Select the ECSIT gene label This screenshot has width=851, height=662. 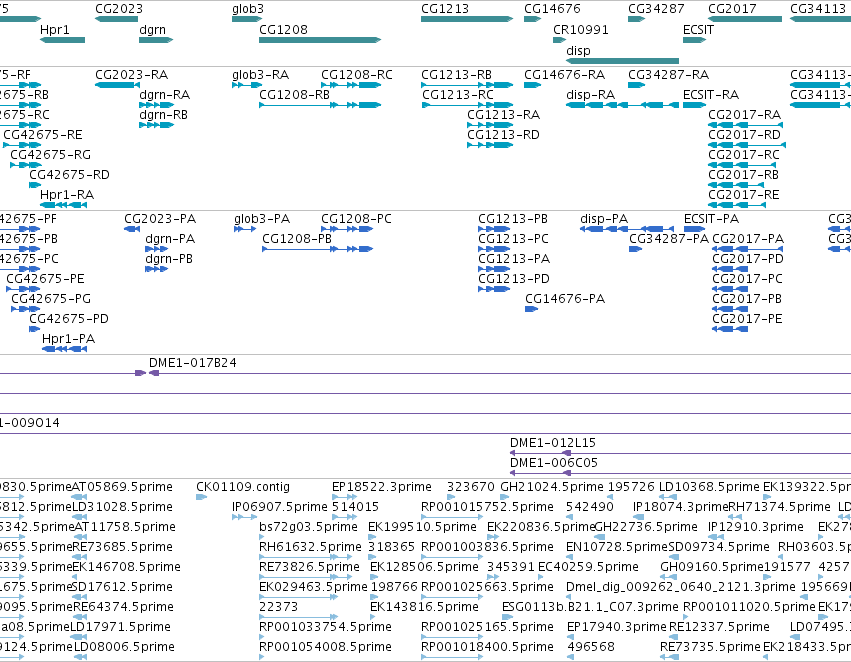[x=698, y=30]
